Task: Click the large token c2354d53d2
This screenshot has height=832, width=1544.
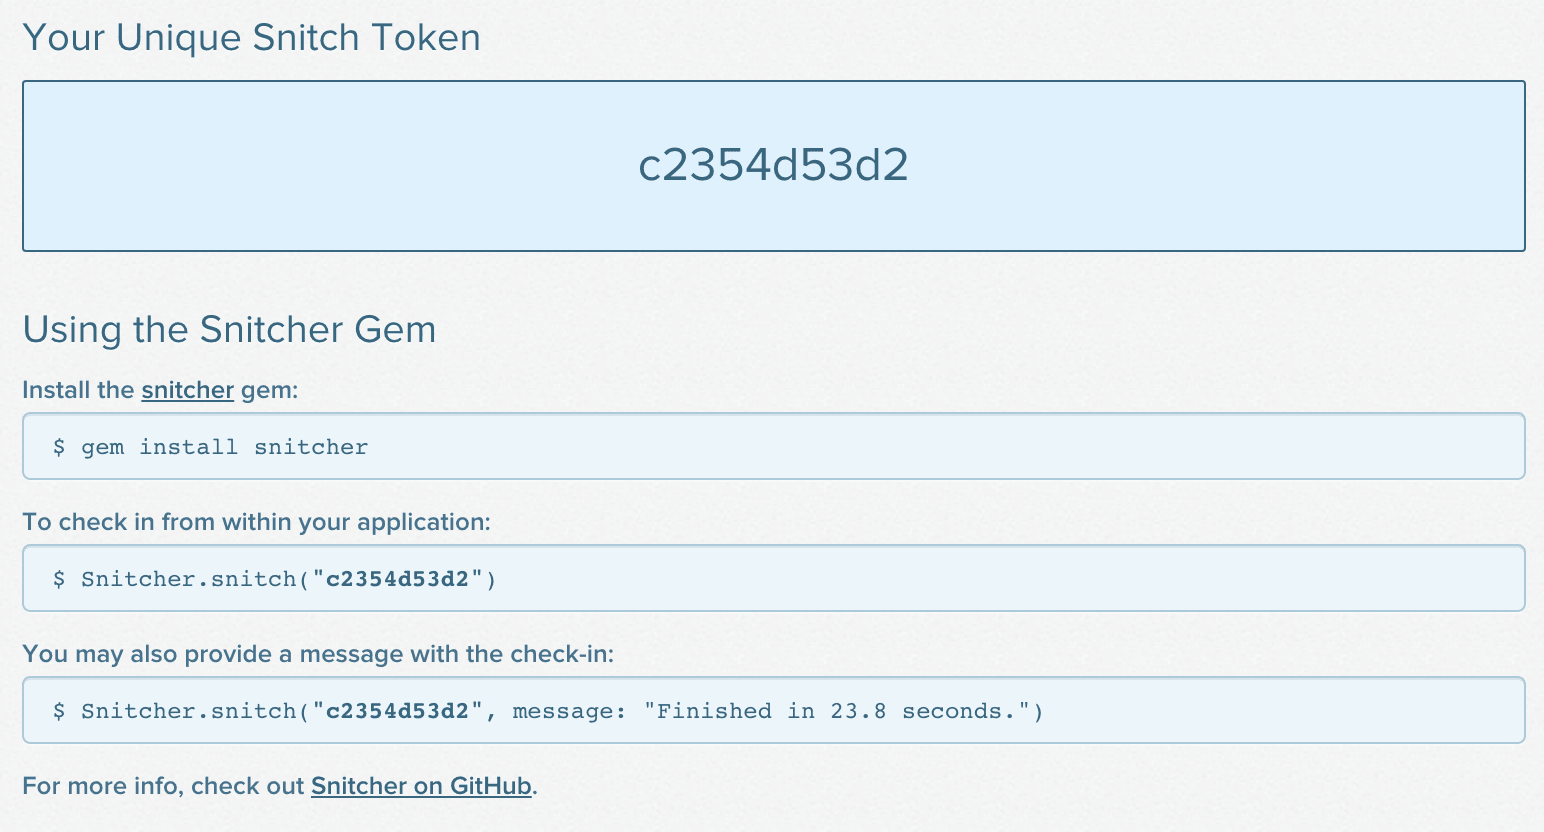Action: click(x=773, y=165)
